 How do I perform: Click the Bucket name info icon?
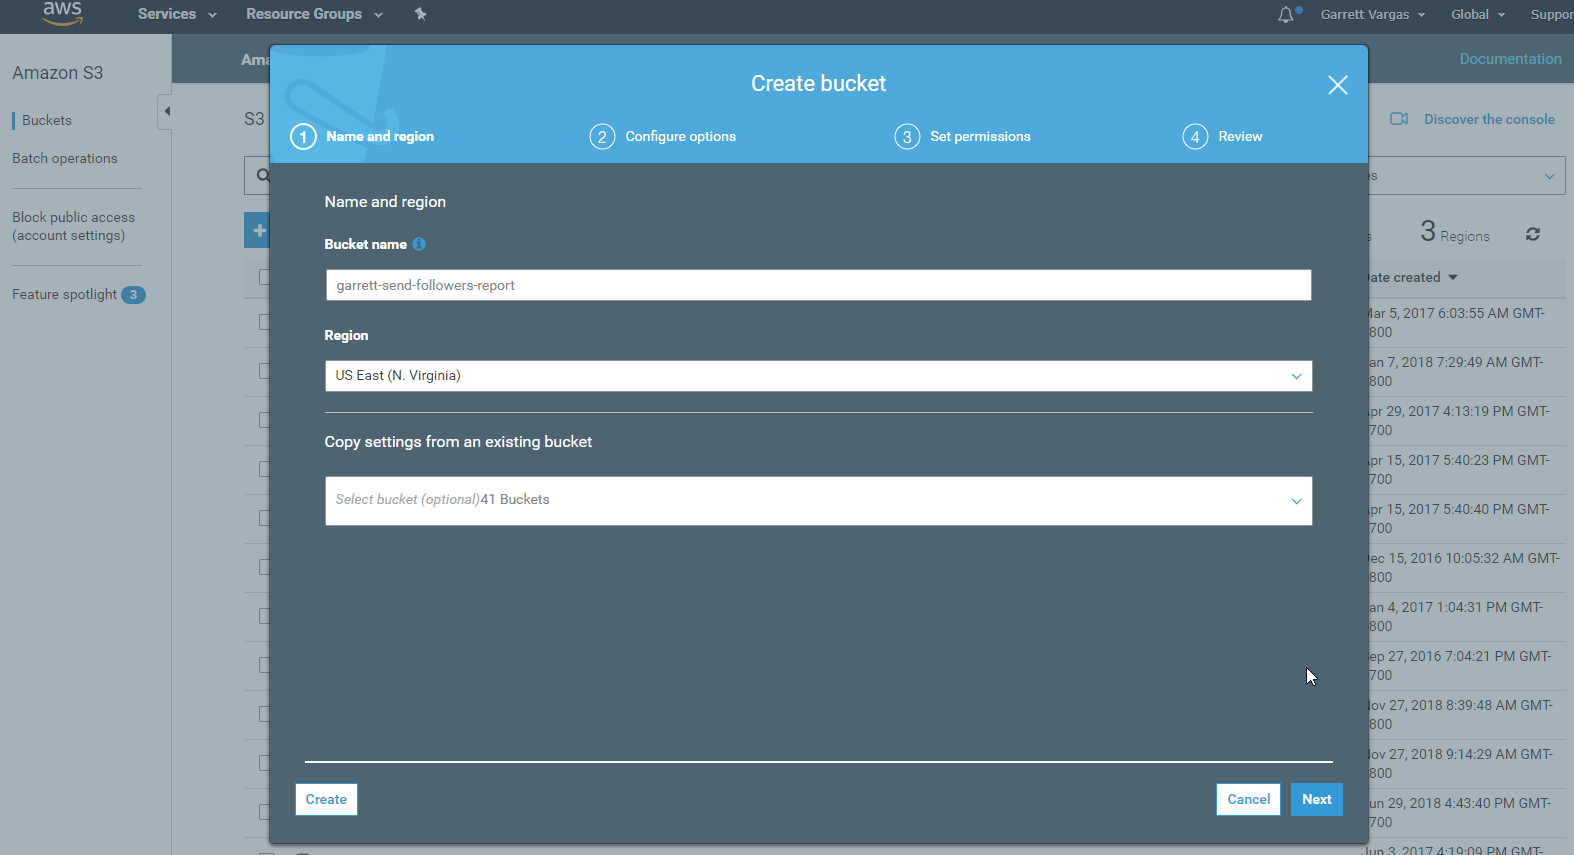(x=419, y=244)
